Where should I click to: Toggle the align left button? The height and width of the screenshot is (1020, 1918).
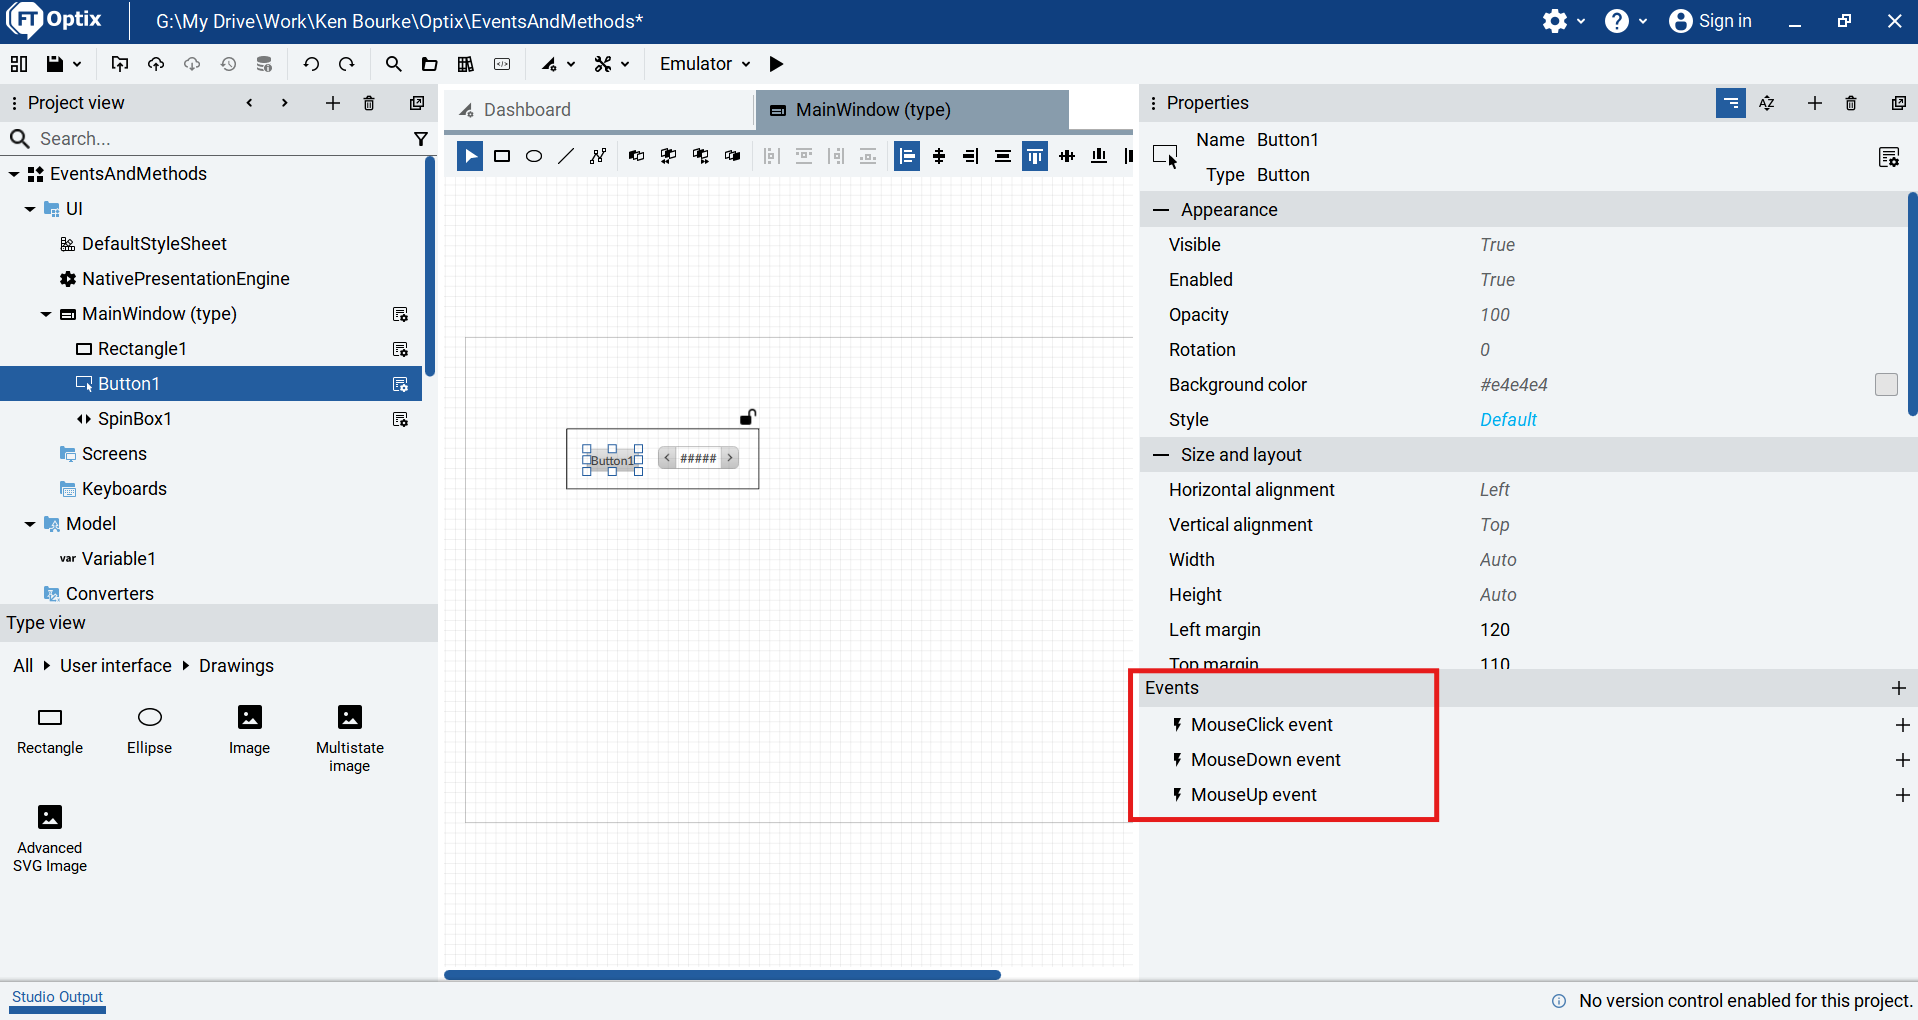tap(907, 156)
